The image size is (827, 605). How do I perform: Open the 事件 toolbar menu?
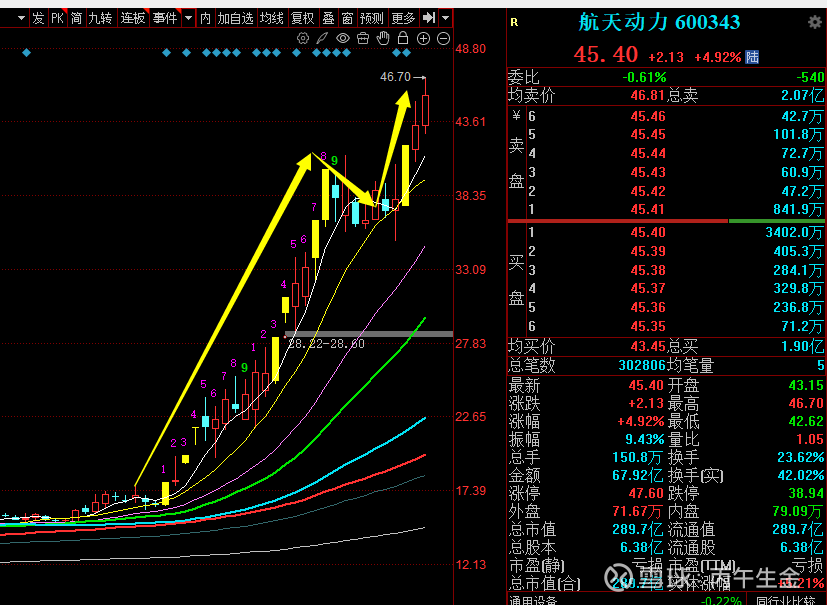[x=165, y=18]
